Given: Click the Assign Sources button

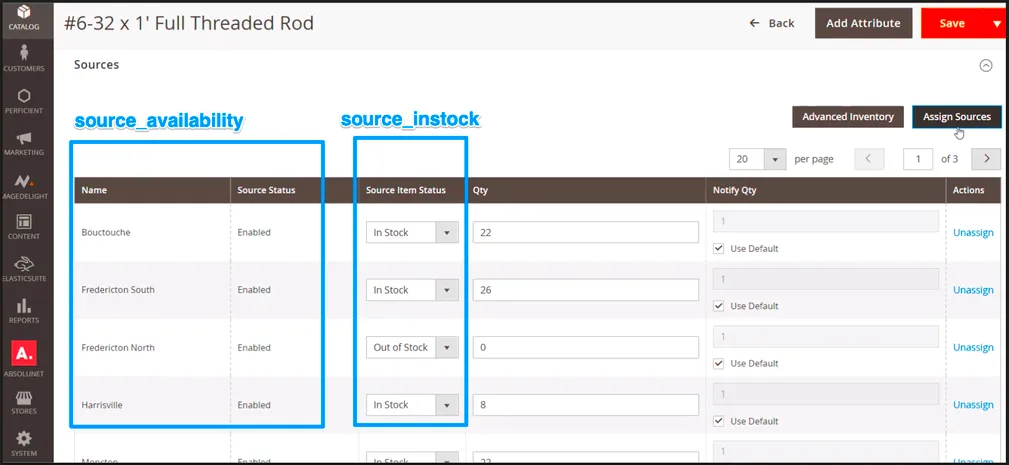Looking at the screenshot, I should 956,117.
